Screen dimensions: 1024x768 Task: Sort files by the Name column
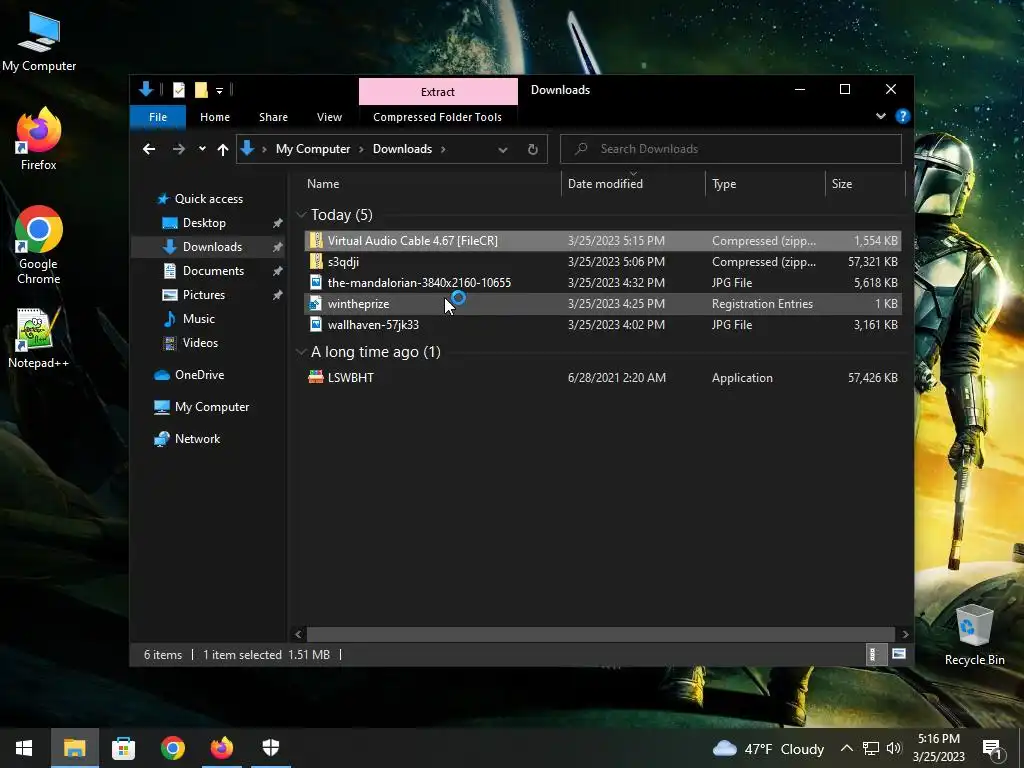(x=431, y=184)
